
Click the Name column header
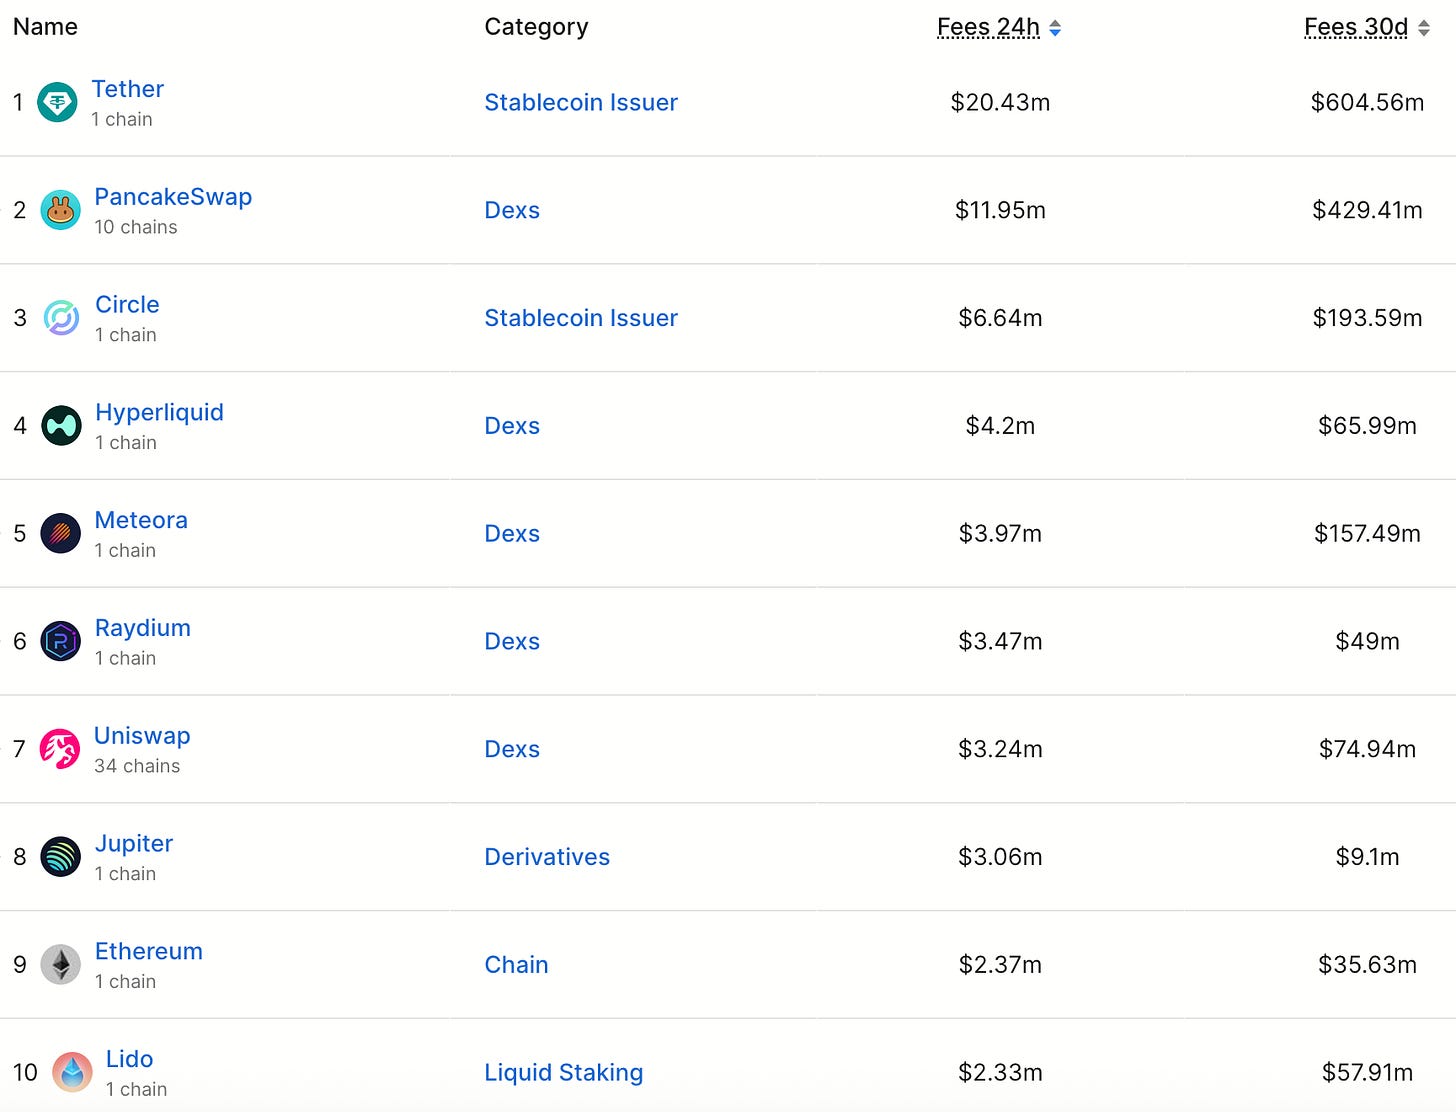point(45,27)
